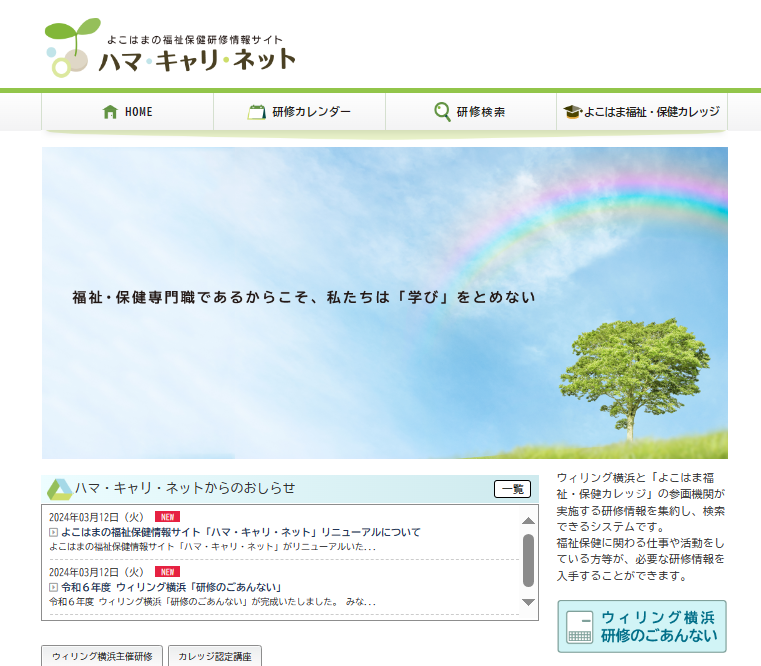This screenshot has height=666, width=761.
Task: Click the graduation cap icon in navigation
Action: tap(572, 112)
